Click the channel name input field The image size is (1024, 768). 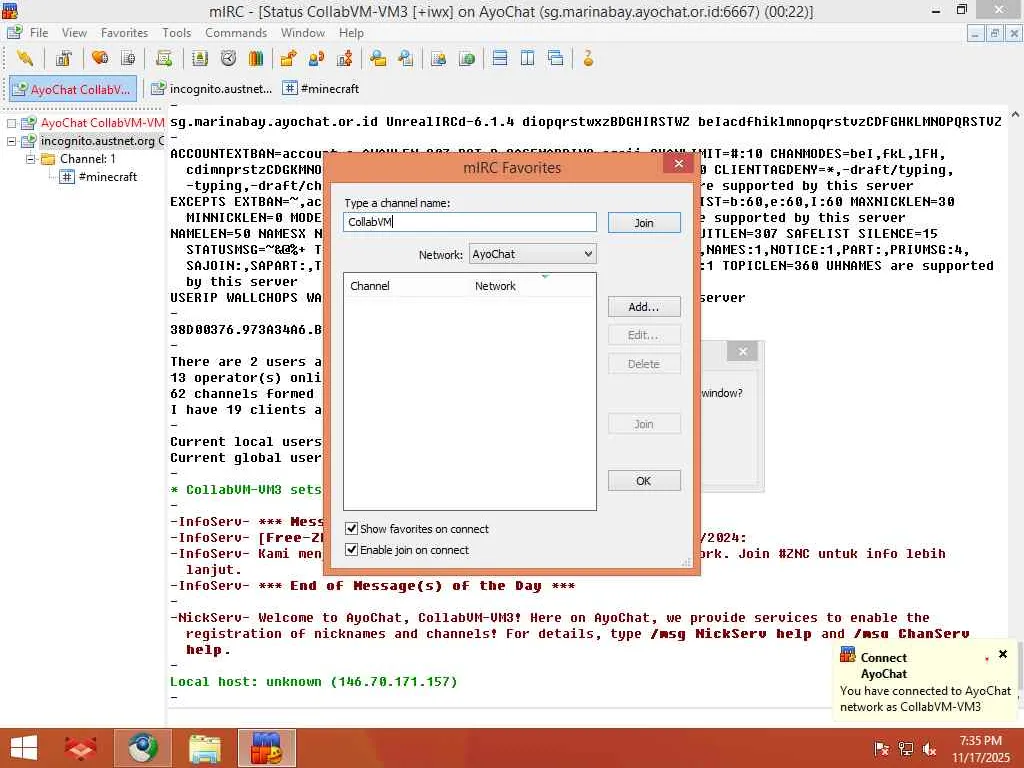470,222
